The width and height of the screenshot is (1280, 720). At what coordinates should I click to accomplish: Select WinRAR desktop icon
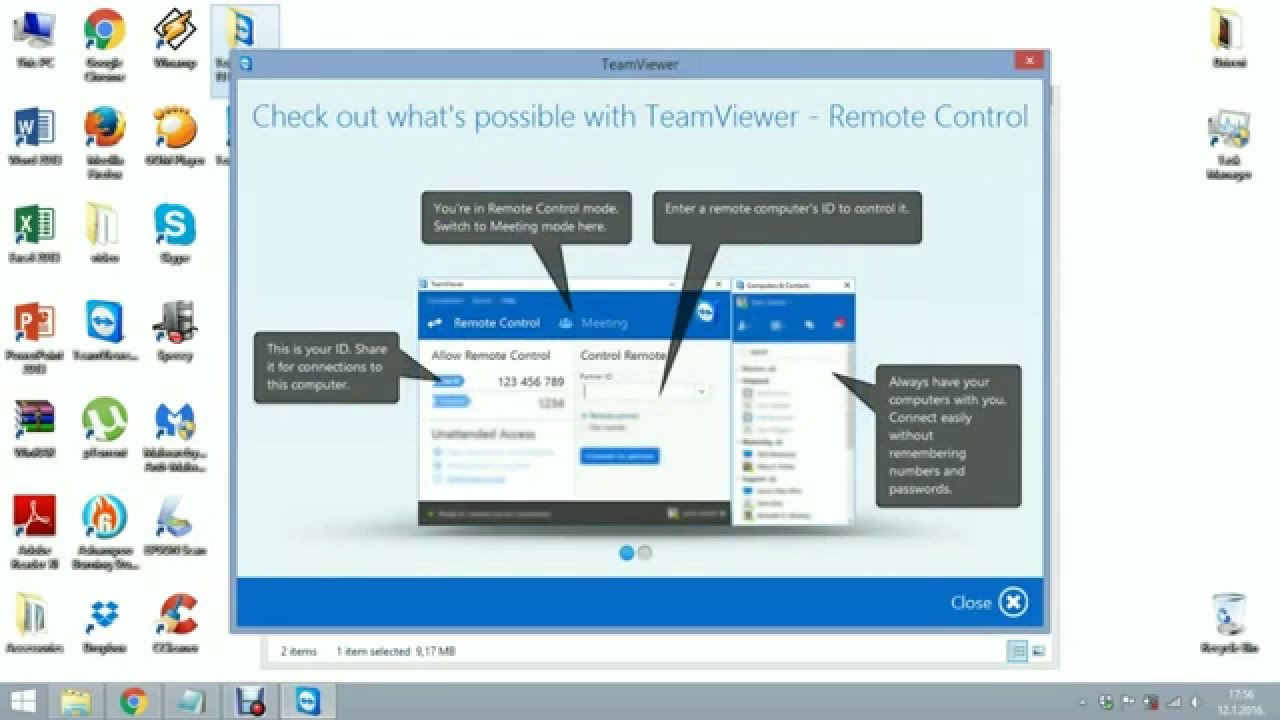click(34, 430)
